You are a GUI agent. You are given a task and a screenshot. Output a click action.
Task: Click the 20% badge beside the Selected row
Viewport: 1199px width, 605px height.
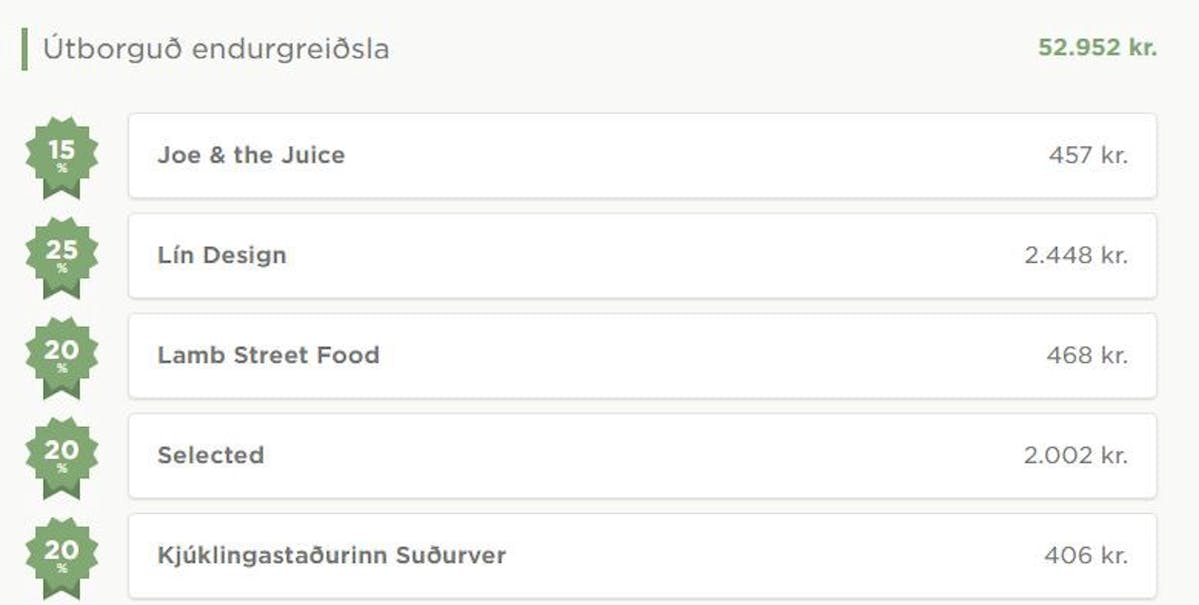click(x=61, y=457)
